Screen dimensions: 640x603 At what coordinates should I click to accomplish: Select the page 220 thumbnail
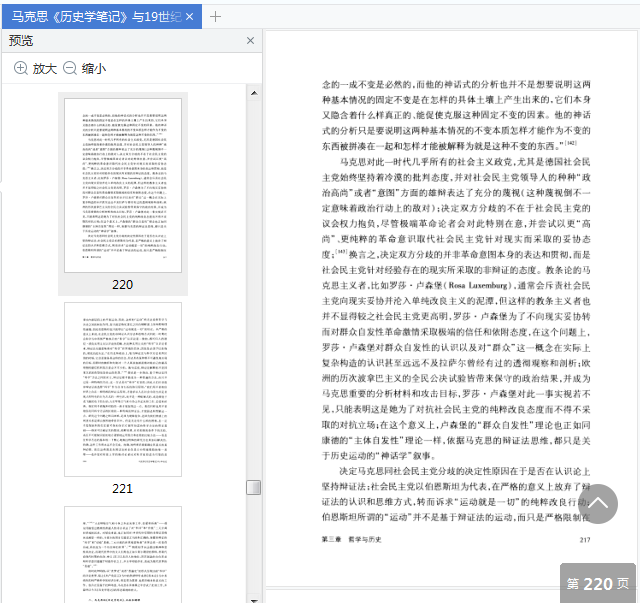tap(123, 185)
